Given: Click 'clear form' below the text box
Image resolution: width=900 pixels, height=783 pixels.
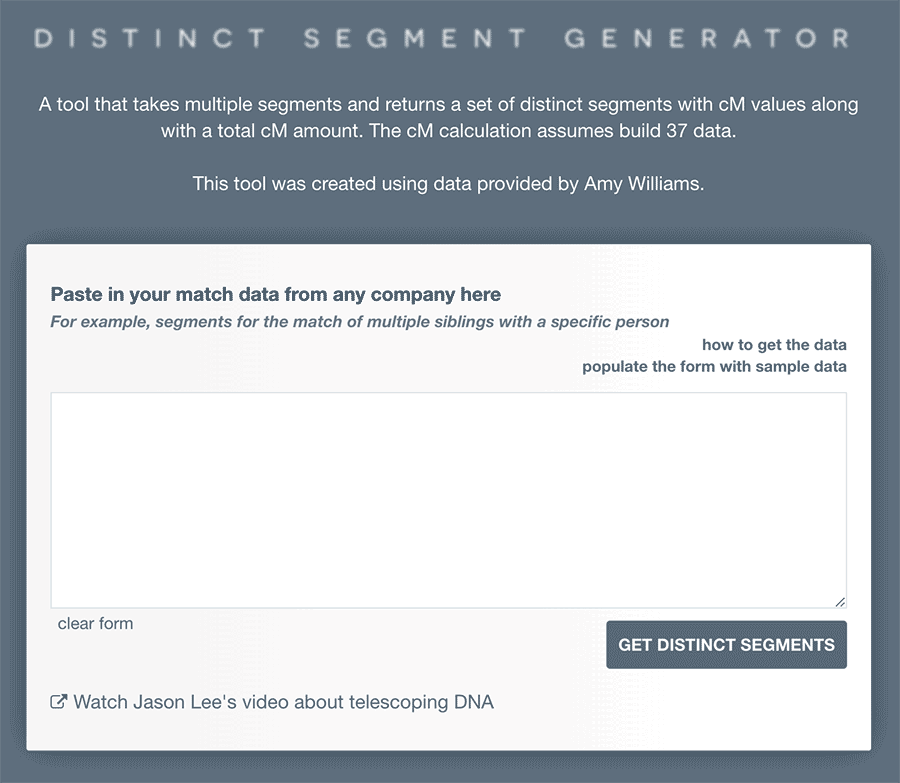Looking at the screenshot, I should [x=95, y=623].
